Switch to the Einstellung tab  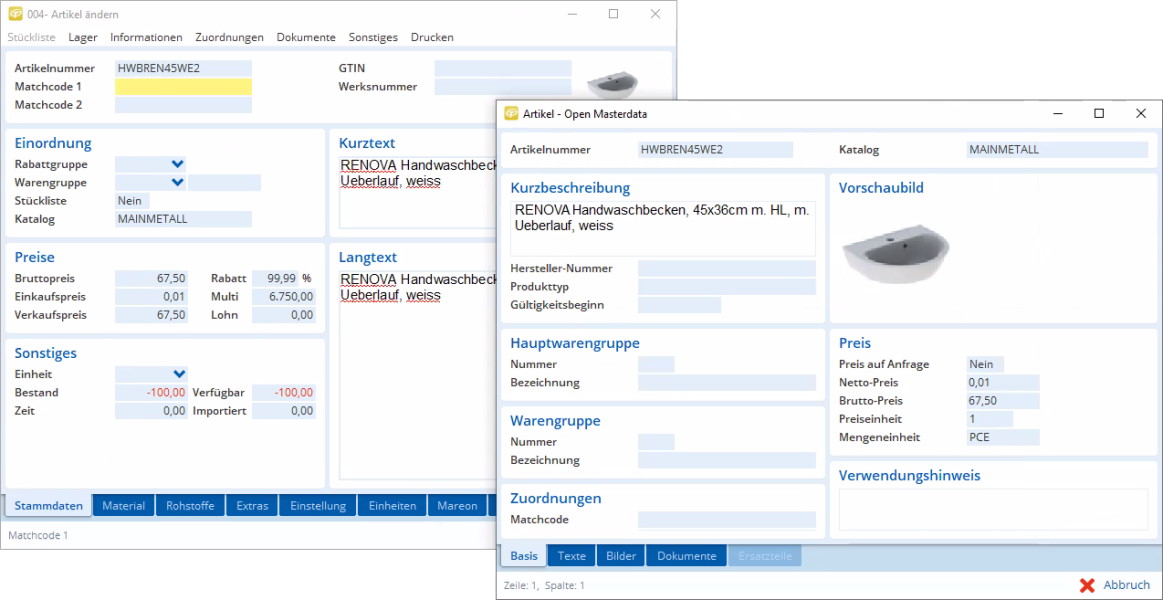tap(318, 506)
